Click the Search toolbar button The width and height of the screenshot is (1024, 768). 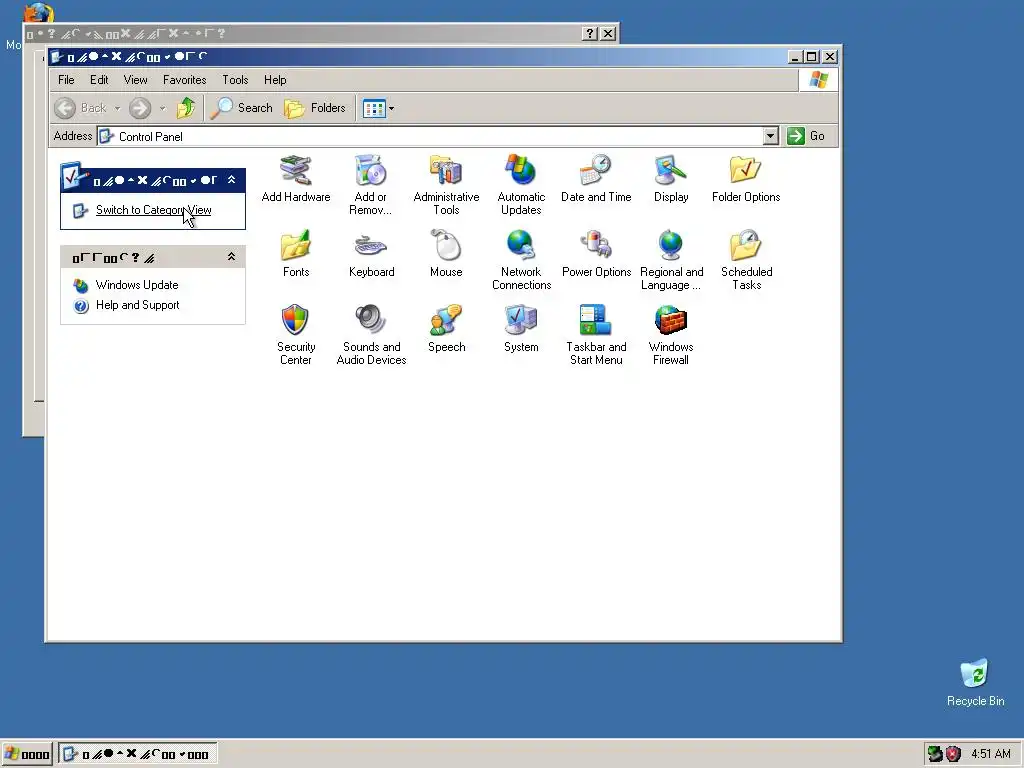[x=242, y=108]
